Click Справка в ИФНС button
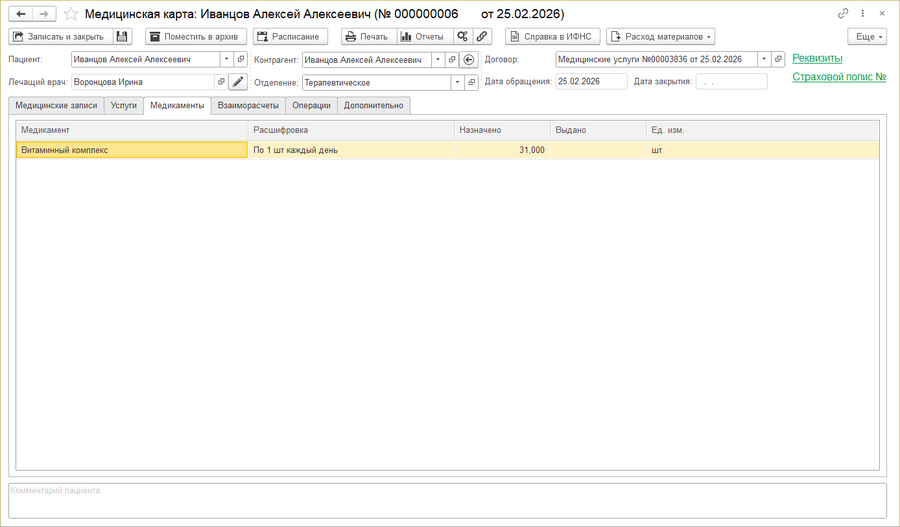Image resolution: width=900 pixels, height=527 pixels. coord(553,37)
